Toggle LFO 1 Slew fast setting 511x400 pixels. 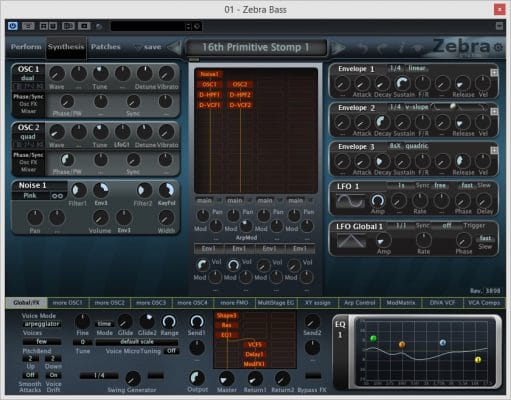(x=467, y=185)
